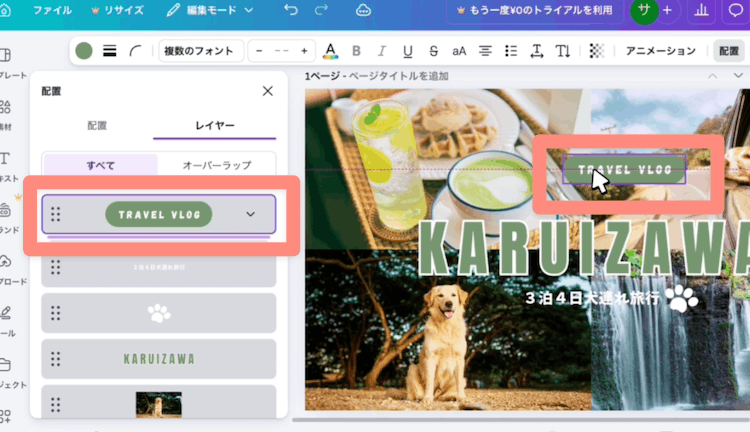Switch to the レイヤー tab
750x432 pixels.
[215, 125]
